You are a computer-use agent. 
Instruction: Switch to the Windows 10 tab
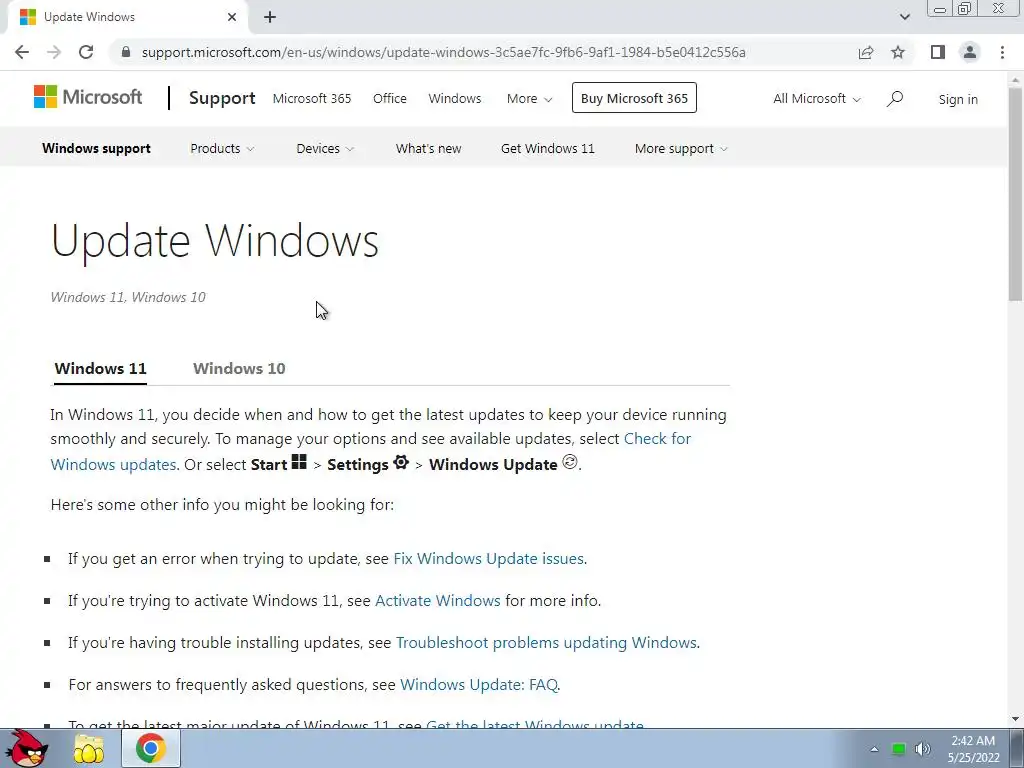click(239, 368)
